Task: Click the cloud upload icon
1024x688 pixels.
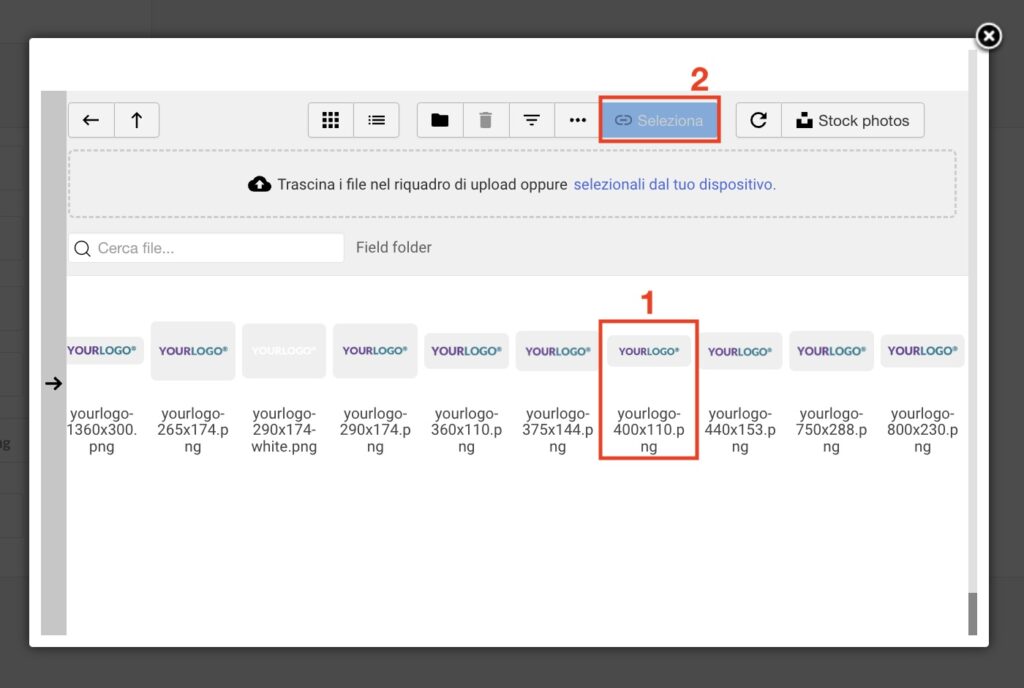Action: pyautogui.click(x=259, y=184)
